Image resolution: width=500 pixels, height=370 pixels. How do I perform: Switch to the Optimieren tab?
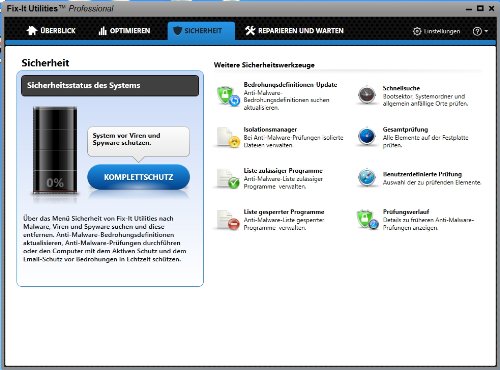click(x=124, y=31)
